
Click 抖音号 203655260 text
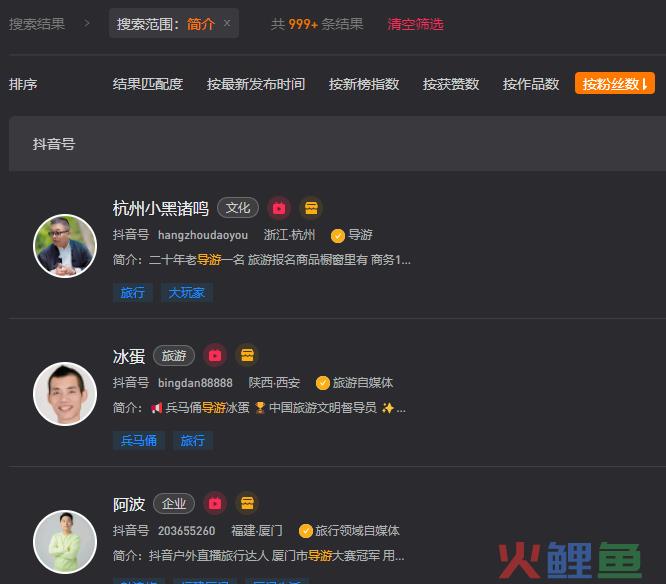[164, 531]
